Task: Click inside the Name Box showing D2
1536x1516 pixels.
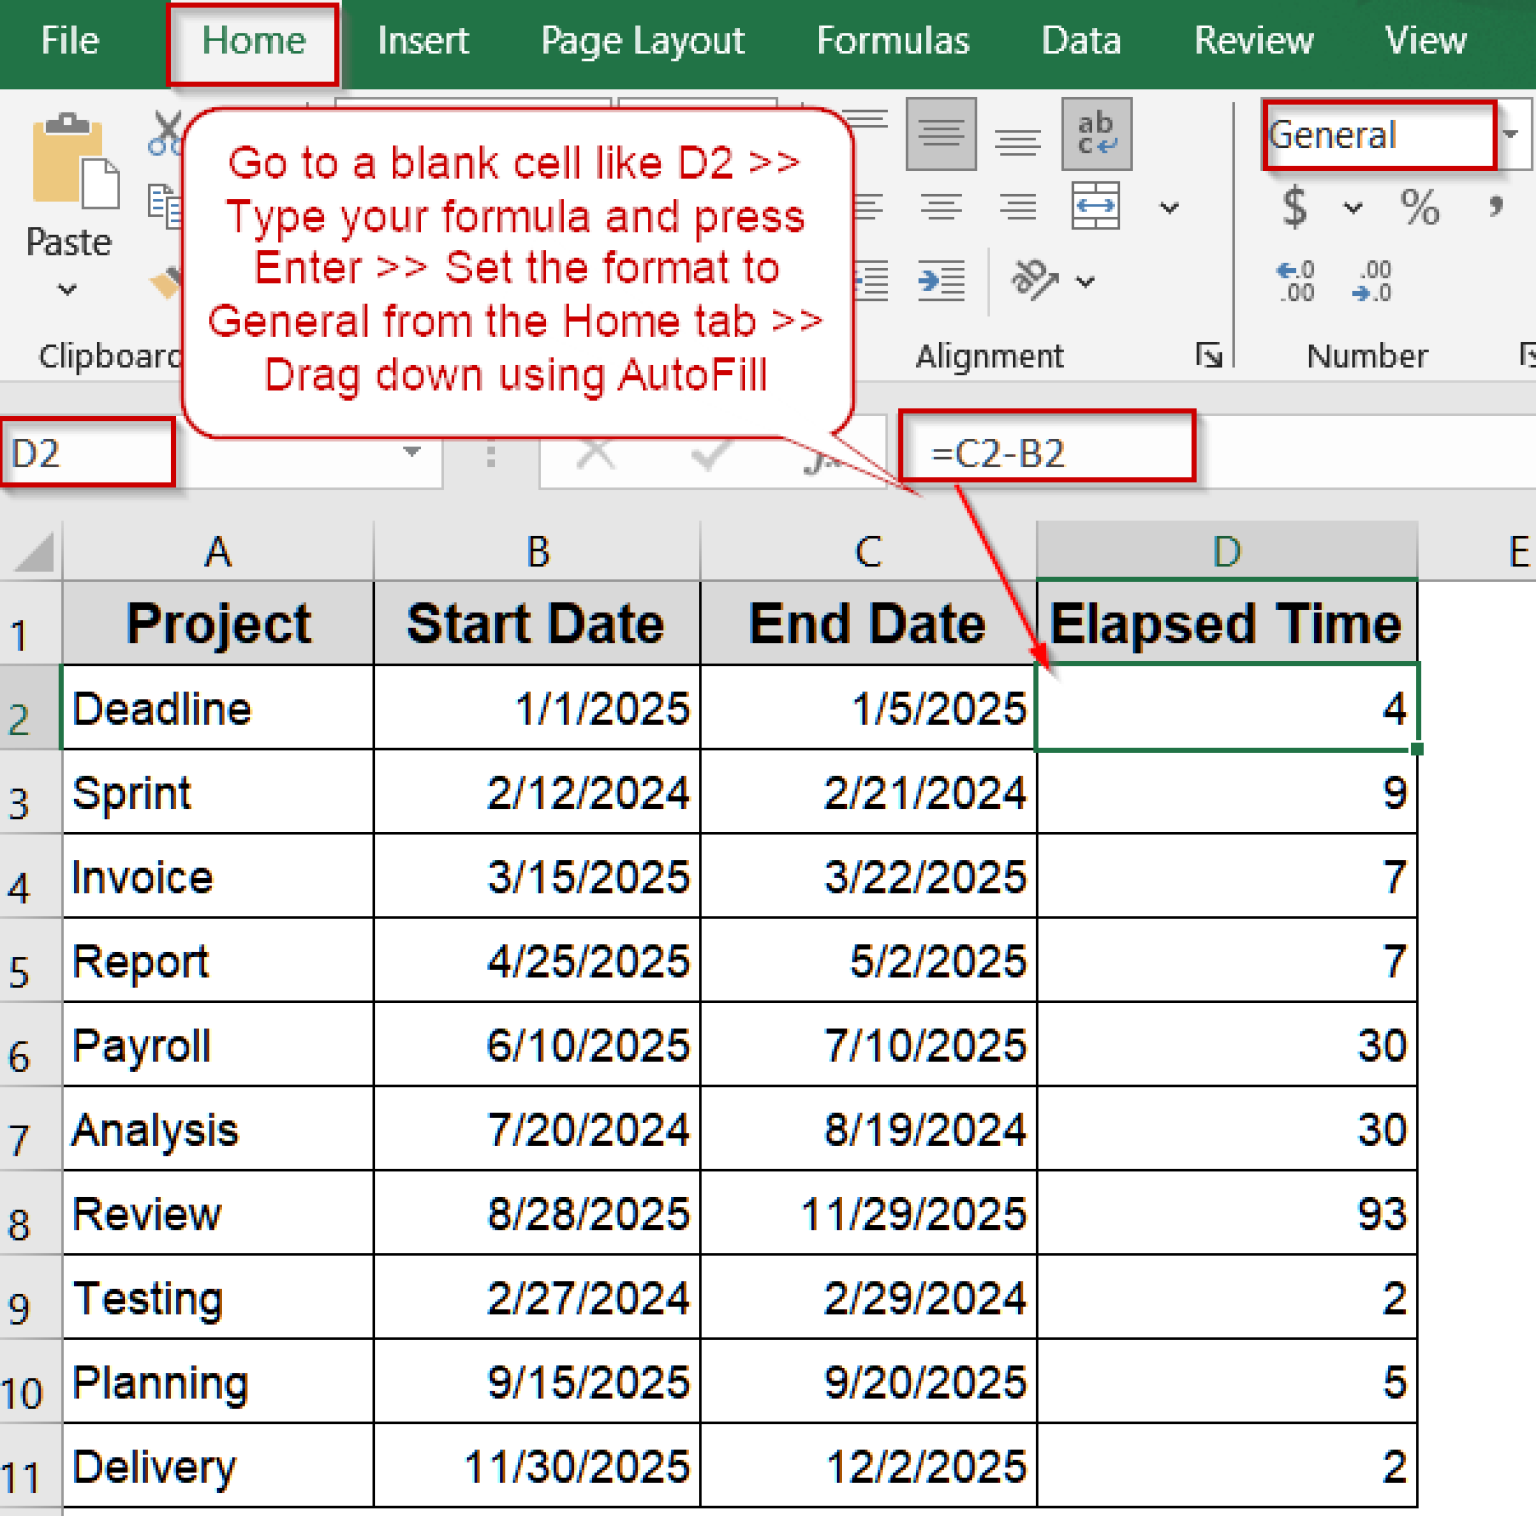Action: coord(88,453)
